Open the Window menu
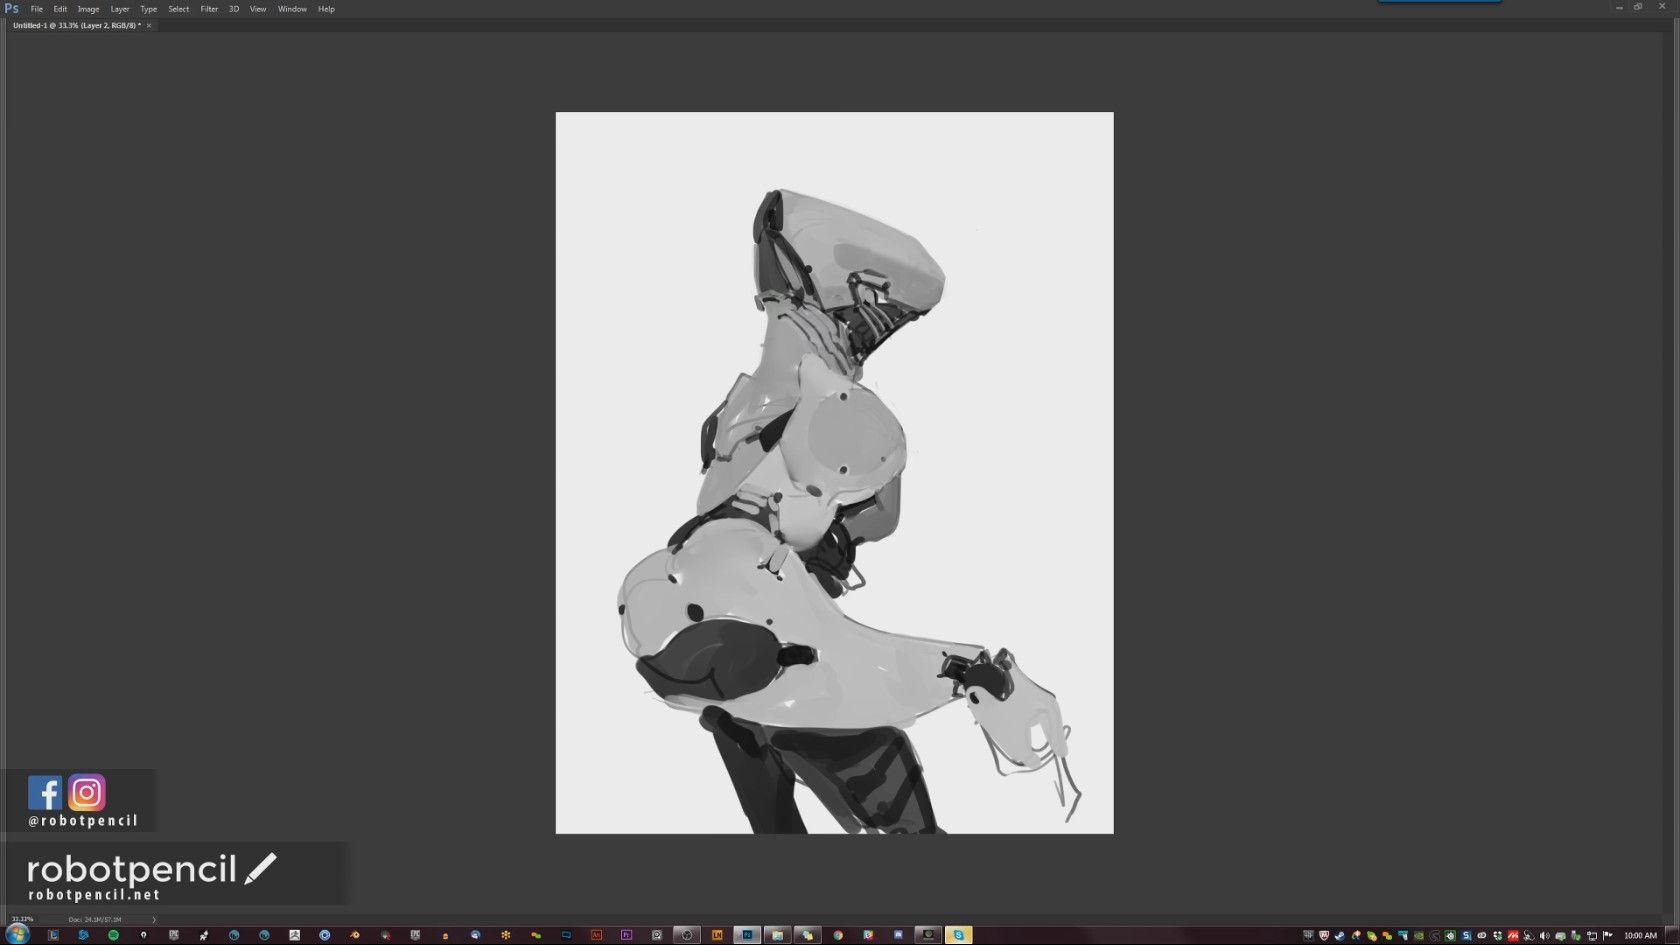 click(x=292, y=9)
